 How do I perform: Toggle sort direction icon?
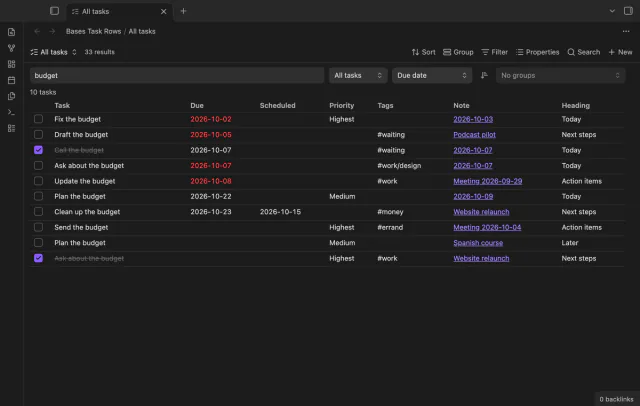click(x=484, y=75)
